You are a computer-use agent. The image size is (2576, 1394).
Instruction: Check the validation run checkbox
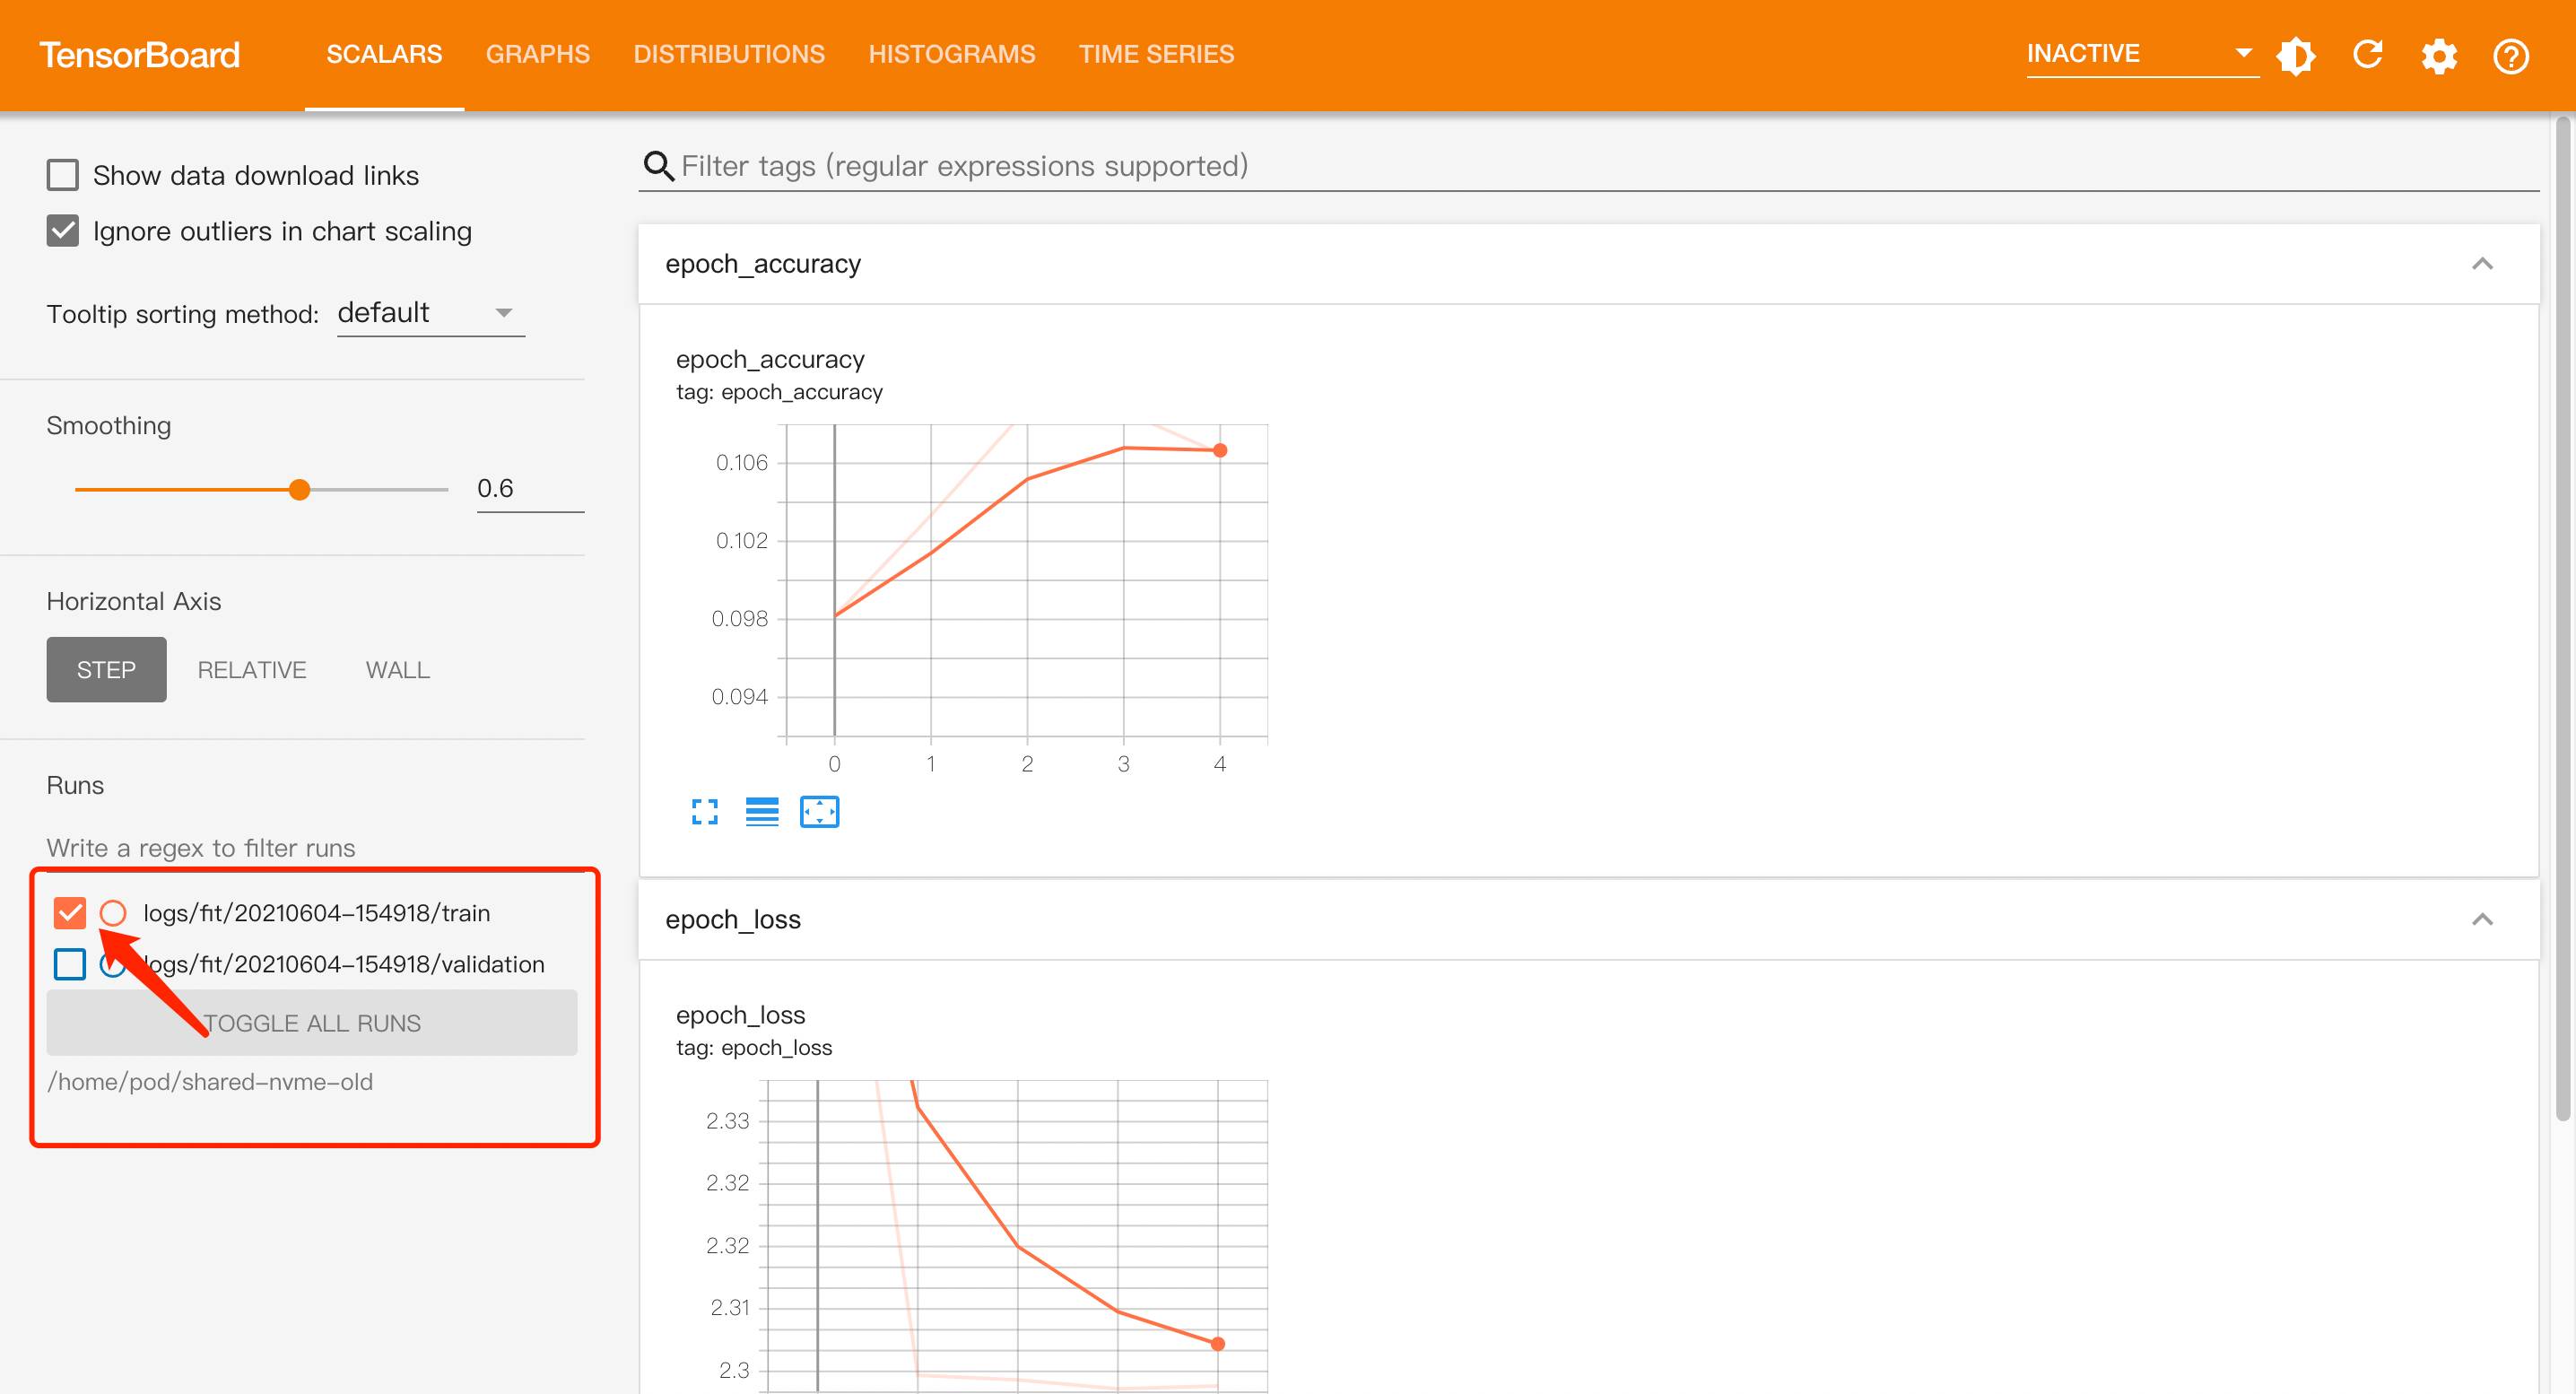click(70, 964)
